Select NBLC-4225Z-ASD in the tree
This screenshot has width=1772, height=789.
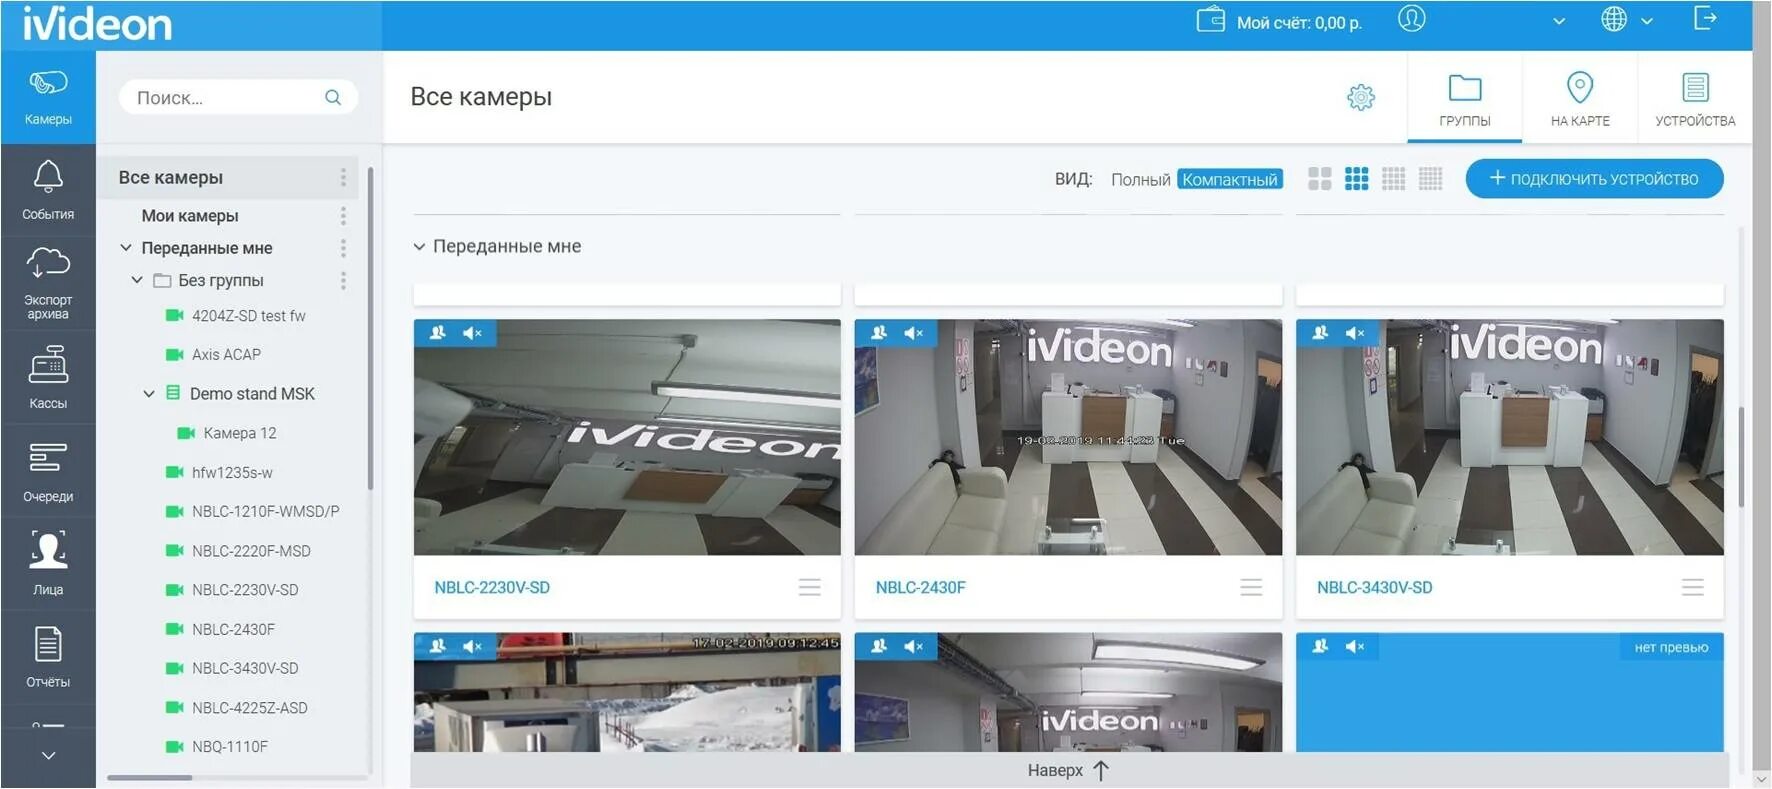[249, 708]
